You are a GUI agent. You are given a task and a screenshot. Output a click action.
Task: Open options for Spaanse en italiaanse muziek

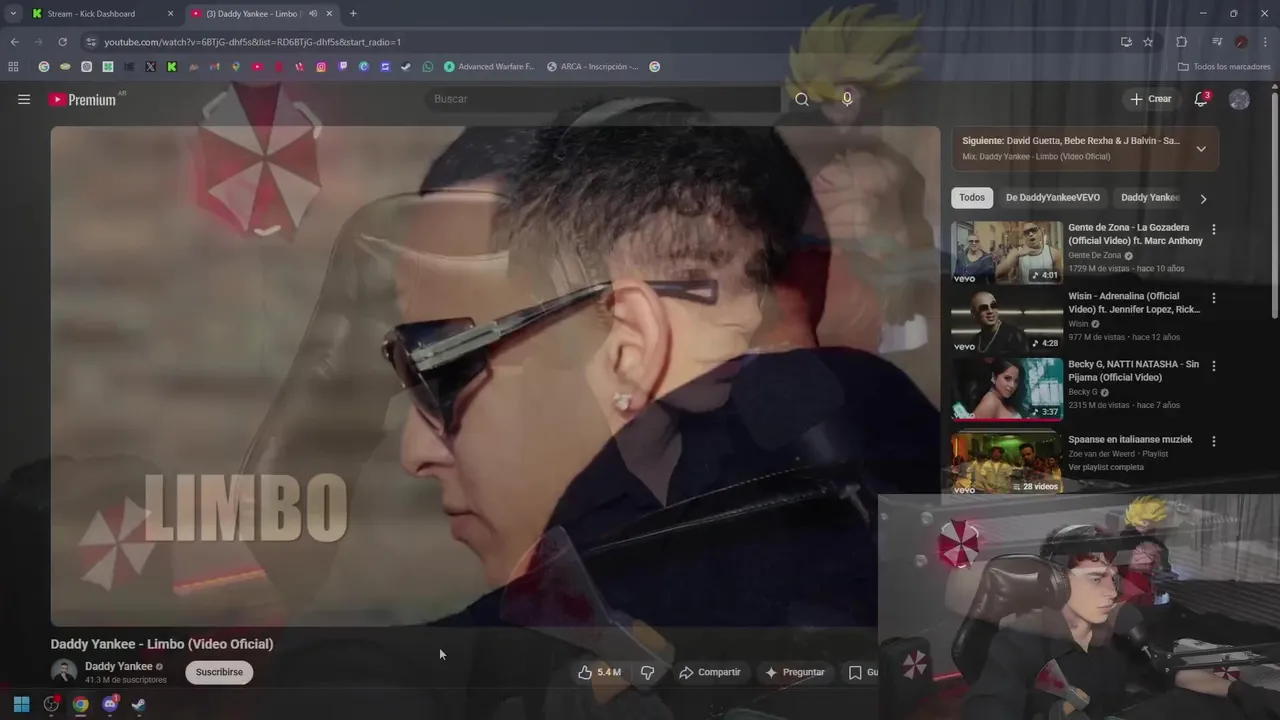click(x=1214, y=441)
